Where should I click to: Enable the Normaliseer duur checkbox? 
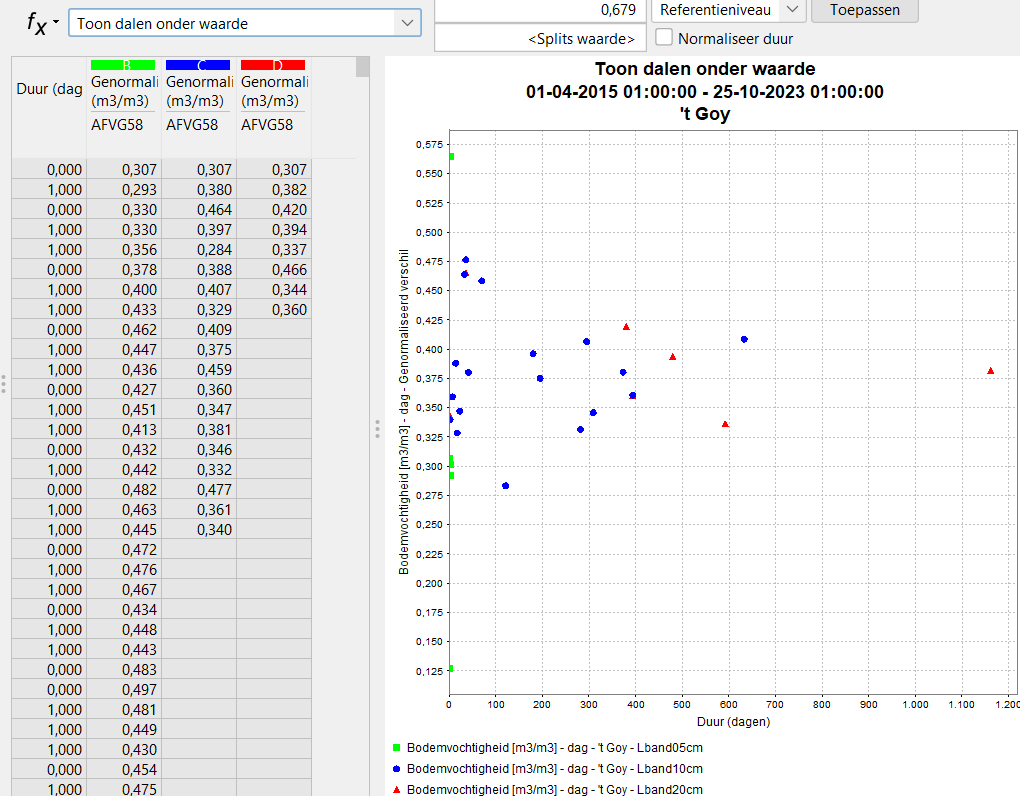(x=664, y=37)
